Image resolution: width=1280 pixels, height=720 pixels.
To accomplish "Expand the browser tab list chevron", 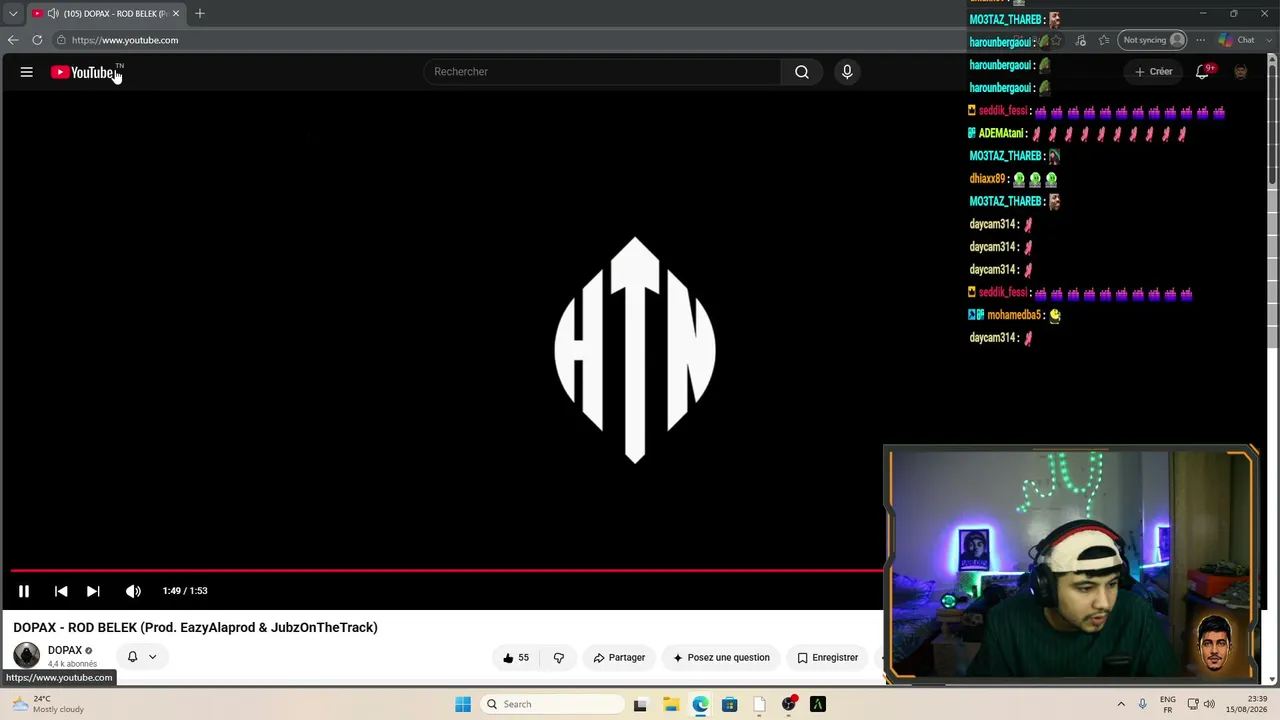I will (13, 13).
